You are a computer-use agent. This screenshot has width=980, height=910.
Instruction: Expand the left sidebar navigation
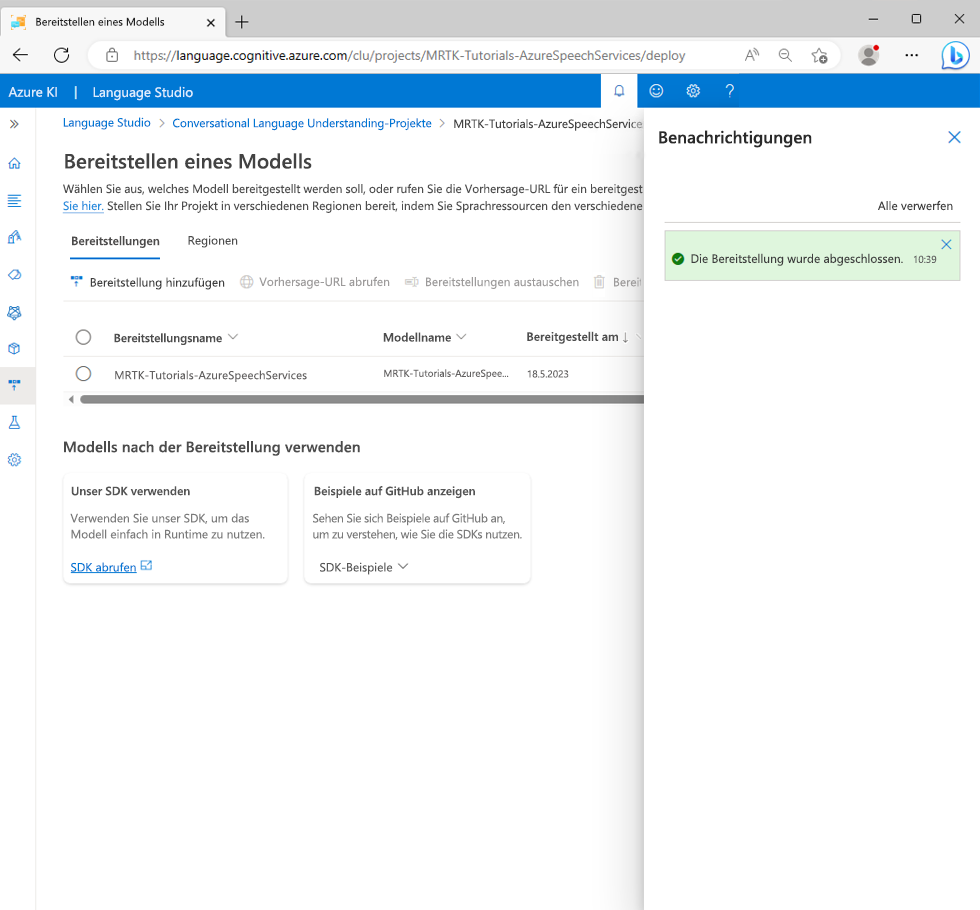[14, 124]
